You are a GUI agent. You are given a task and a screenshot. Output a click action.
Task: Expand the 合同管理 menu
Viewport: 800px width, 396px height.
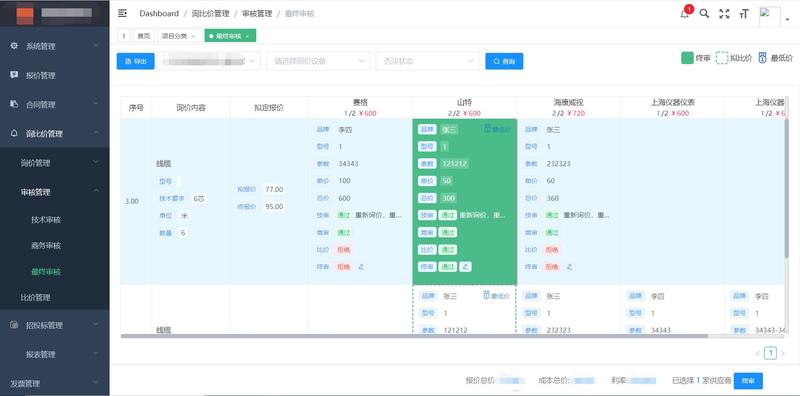(55, 105)
